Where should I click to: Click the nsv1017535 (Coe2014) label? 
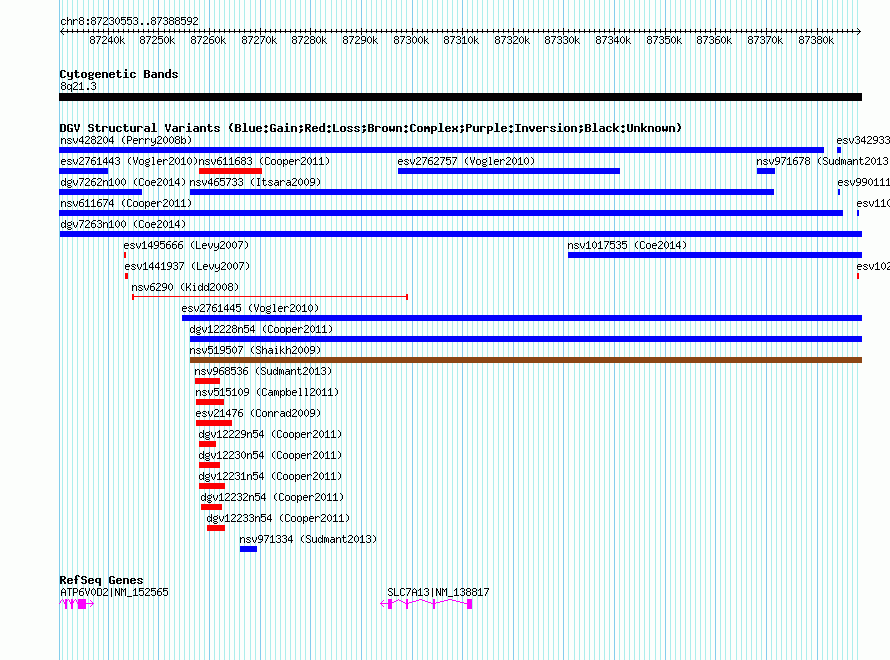(627, 245)
